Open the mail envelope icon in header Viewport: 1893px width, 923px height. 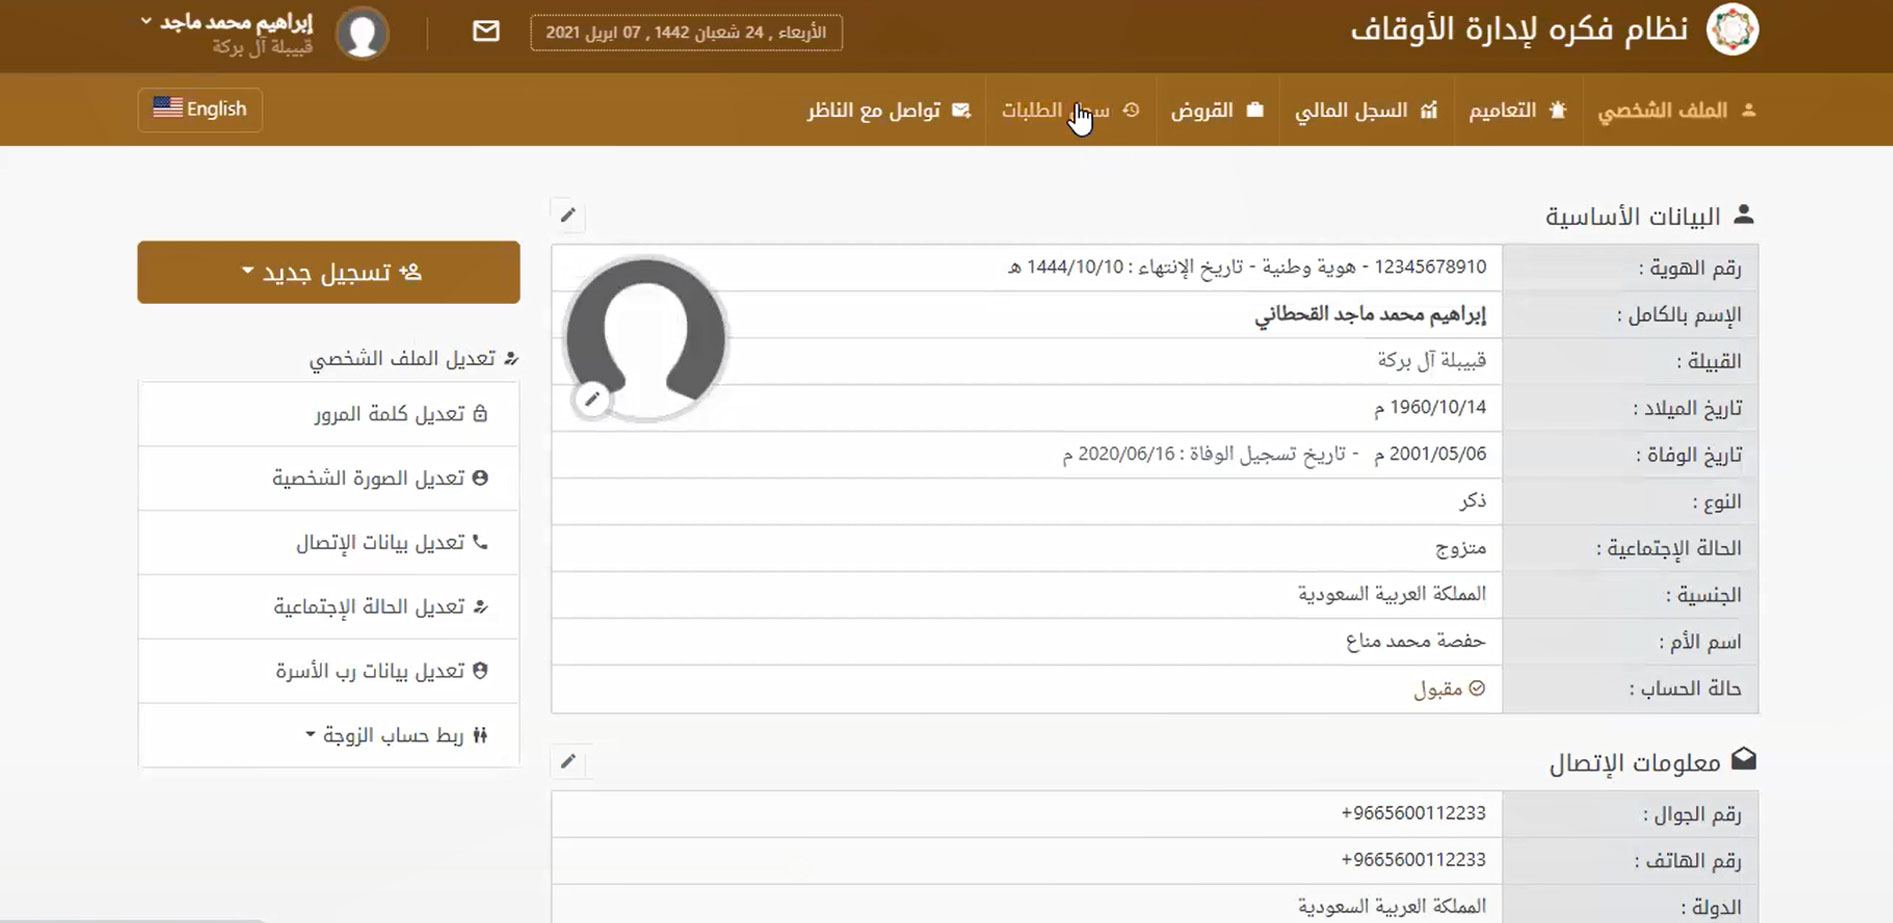(486, 32)
